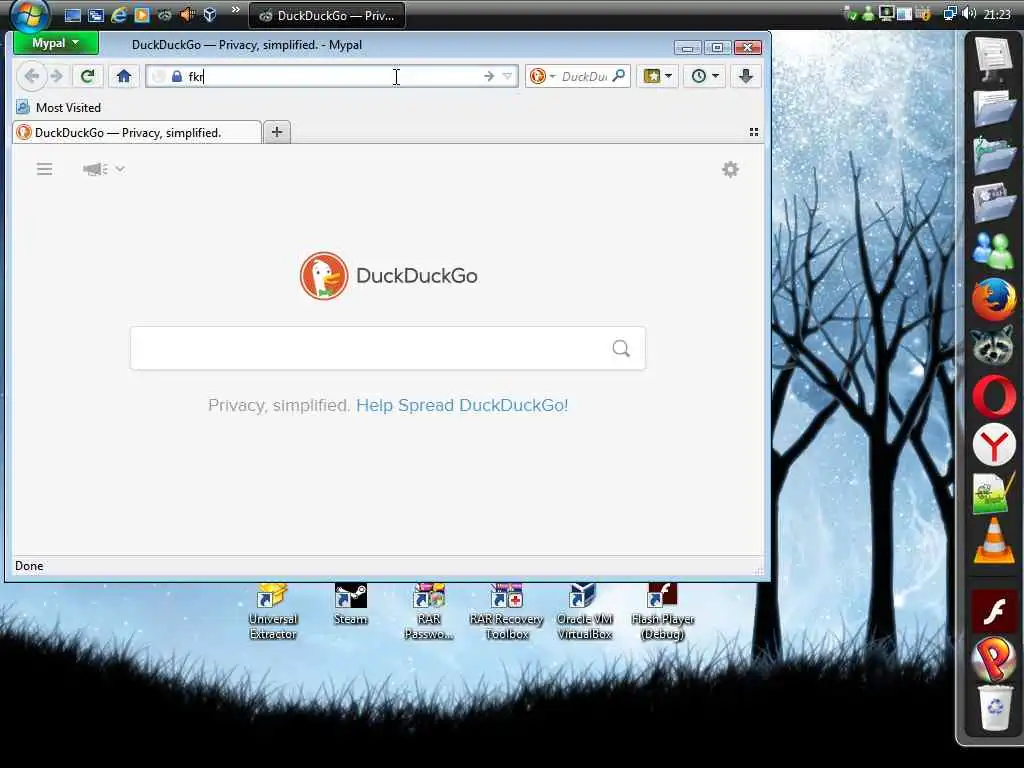Launch the raccoon Mypal icon in the dock
This screenshot has width=1024, height=768.
click(x=993, y=347)
